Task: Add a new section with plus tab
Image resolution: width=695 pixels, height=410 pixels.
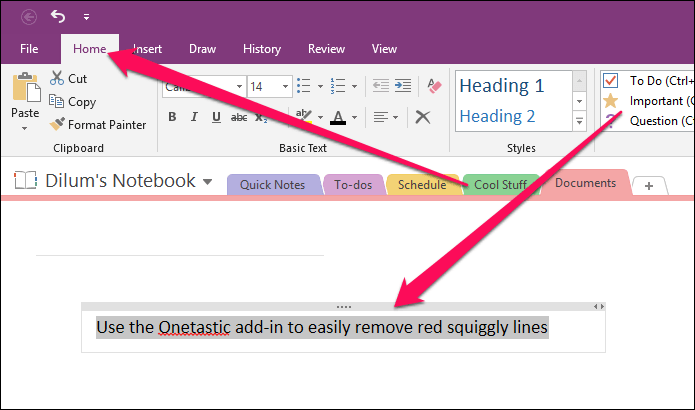Action: click(x=649, y=186)
